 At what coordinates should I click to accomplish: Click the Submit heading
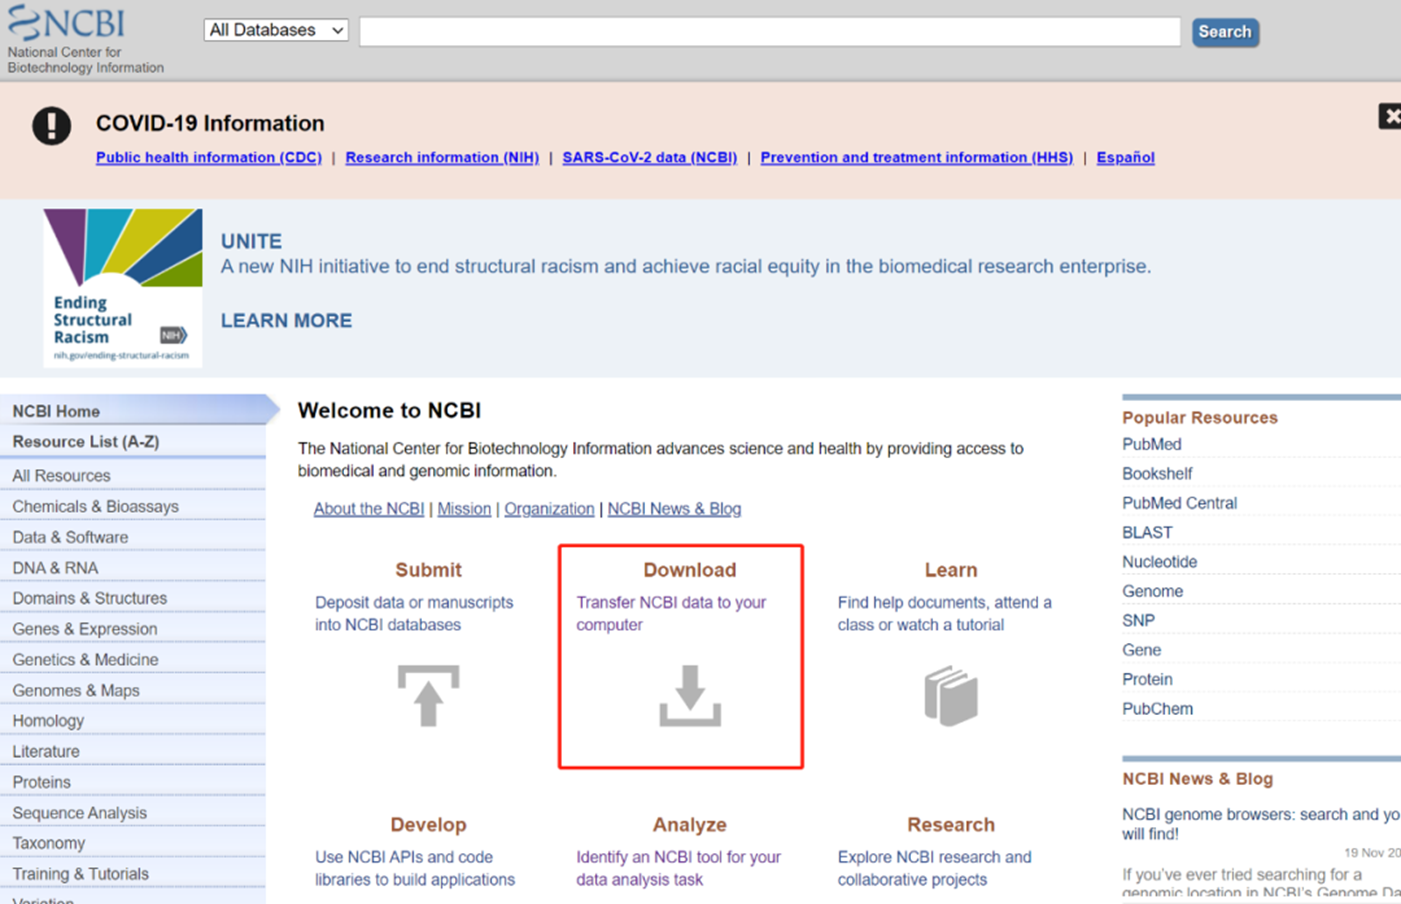coord(428,570)
